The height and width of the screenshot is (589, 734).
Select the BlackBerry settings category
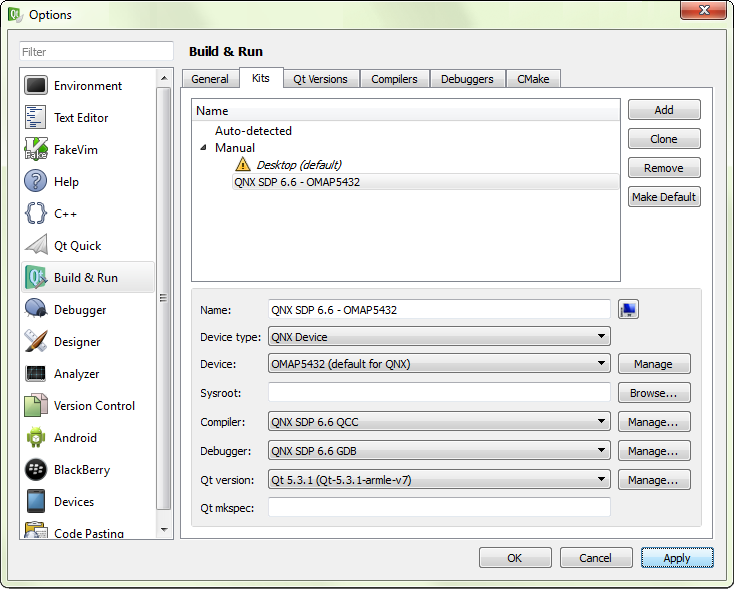pyautogui.click(x=82, y=470)
